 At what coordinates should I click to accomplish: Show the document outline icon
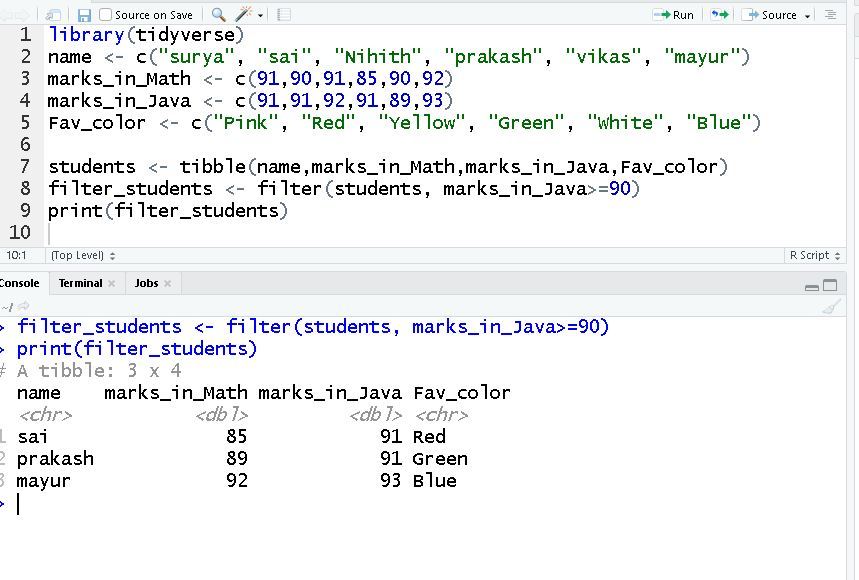(831, 15)
